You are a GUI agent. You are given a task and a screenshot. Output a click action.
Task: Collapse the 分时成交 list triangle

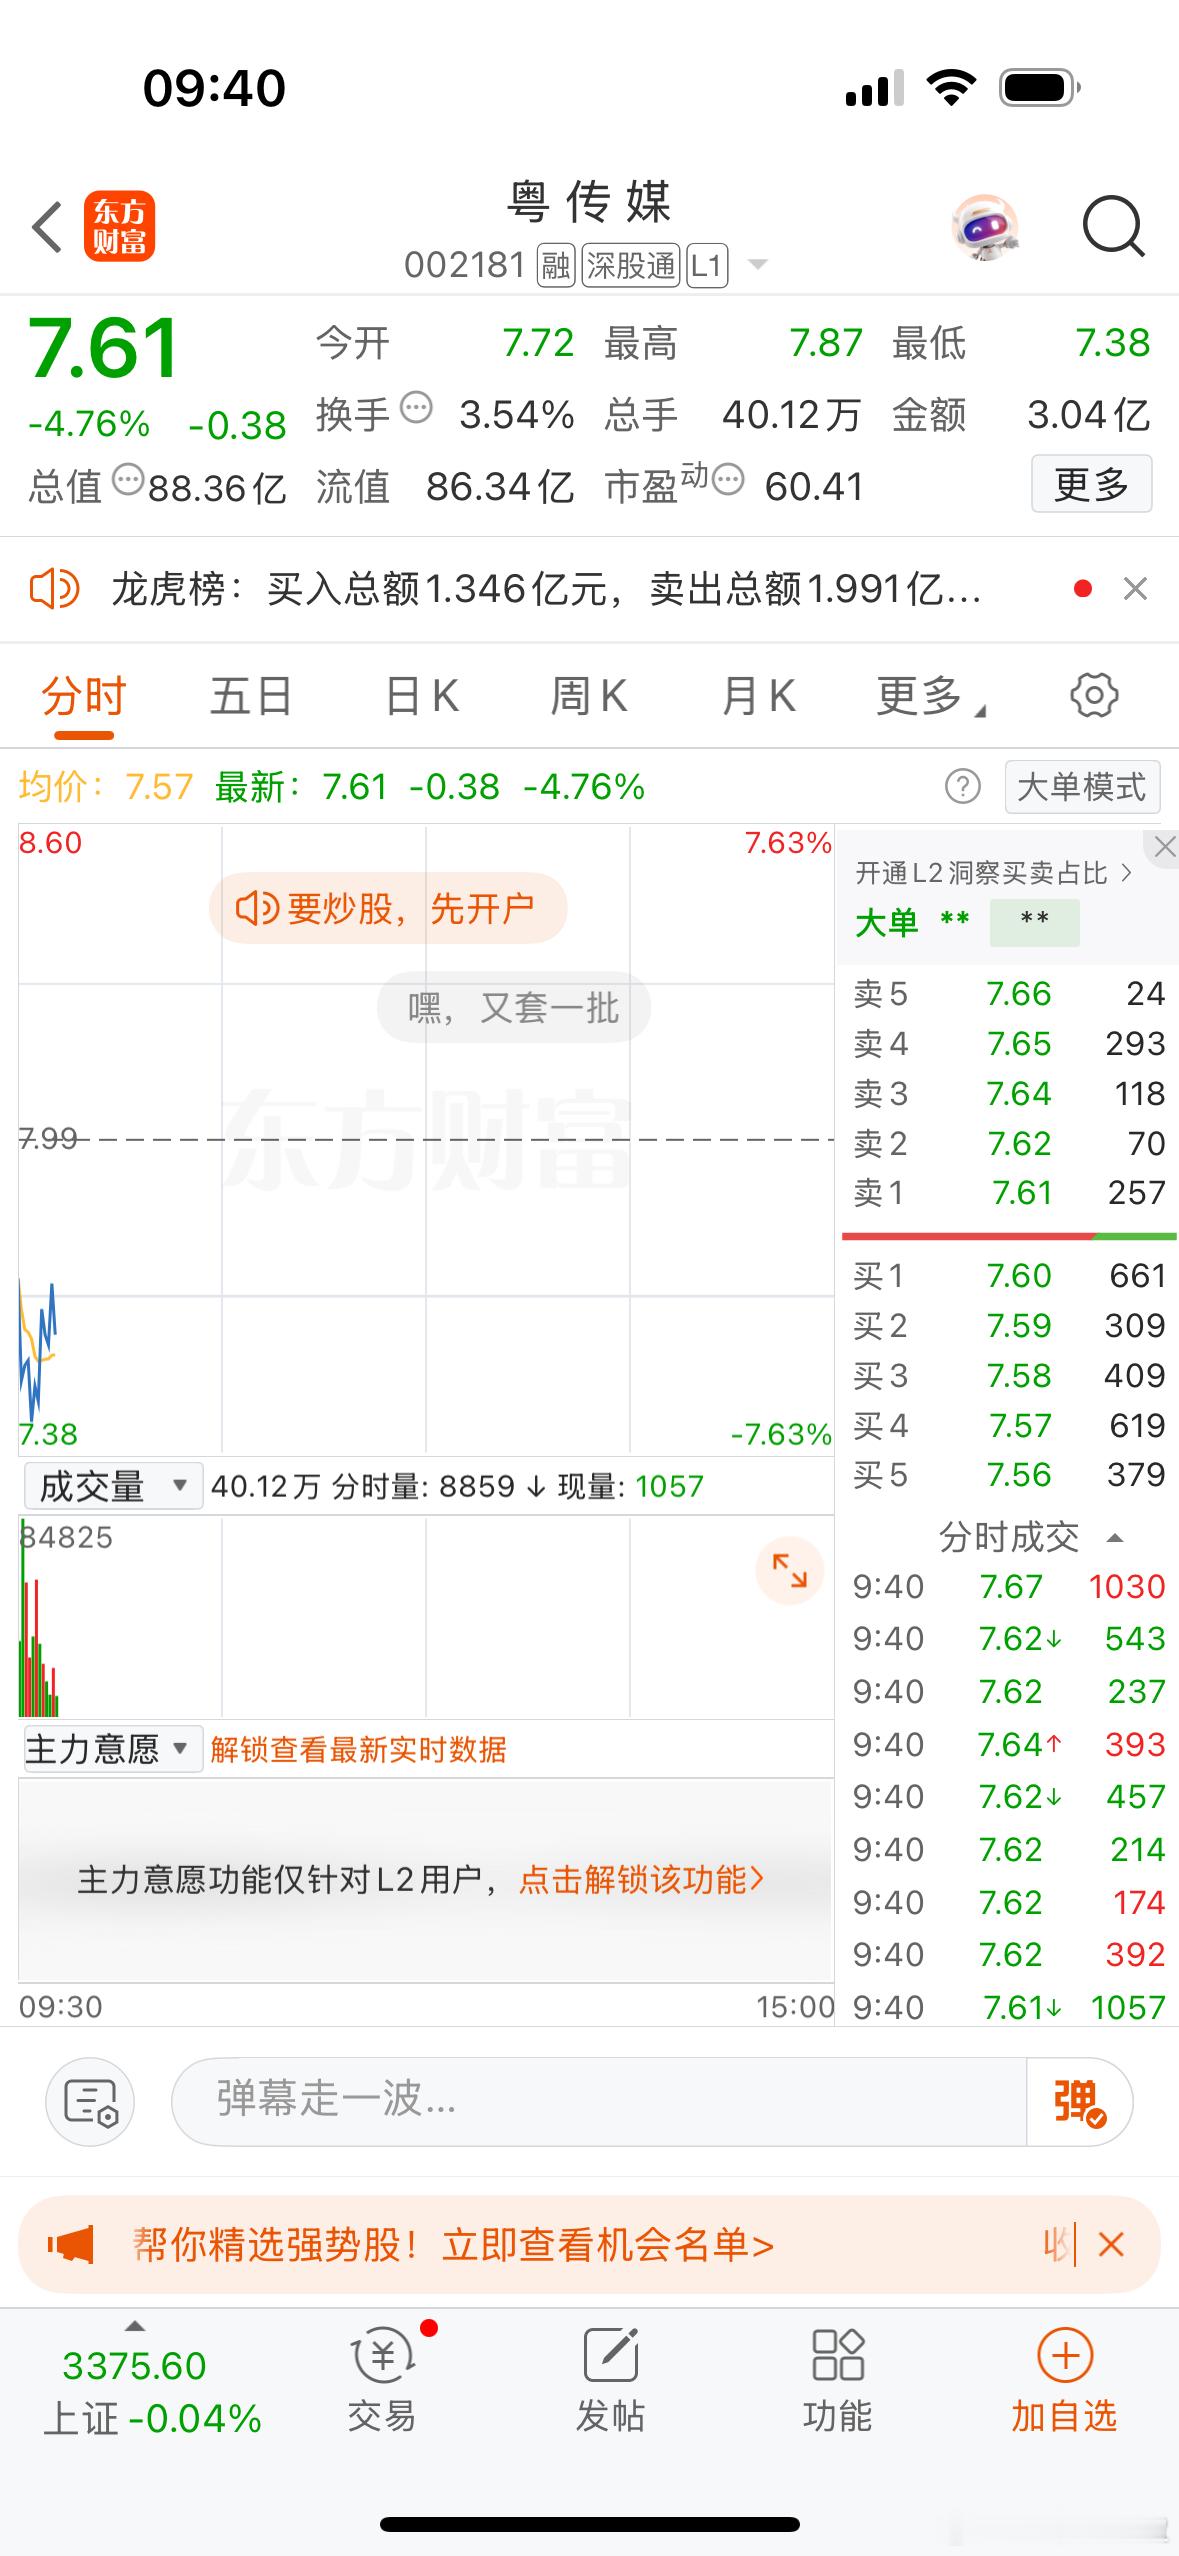1116,1537
